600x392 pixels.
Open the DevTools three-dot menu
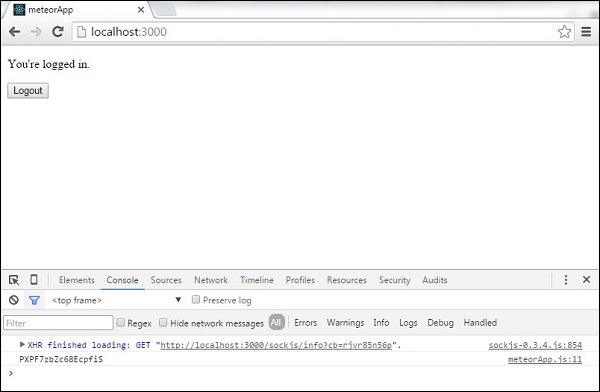566,280
